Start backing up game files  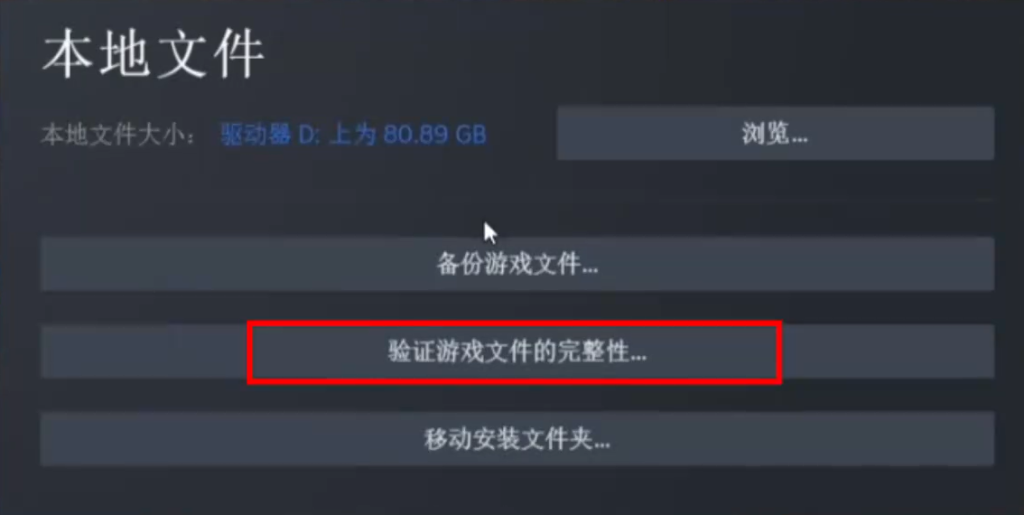(x=517, y=264)
